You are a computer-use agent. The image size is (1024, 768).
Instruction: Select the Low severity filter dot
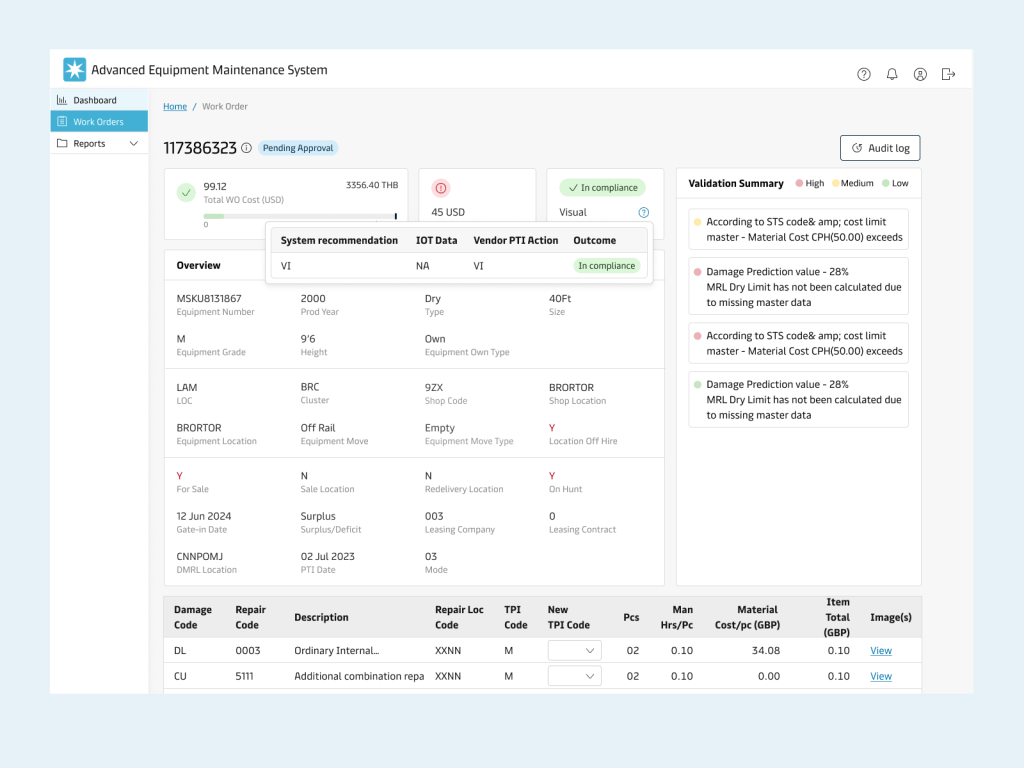point(886,183)
